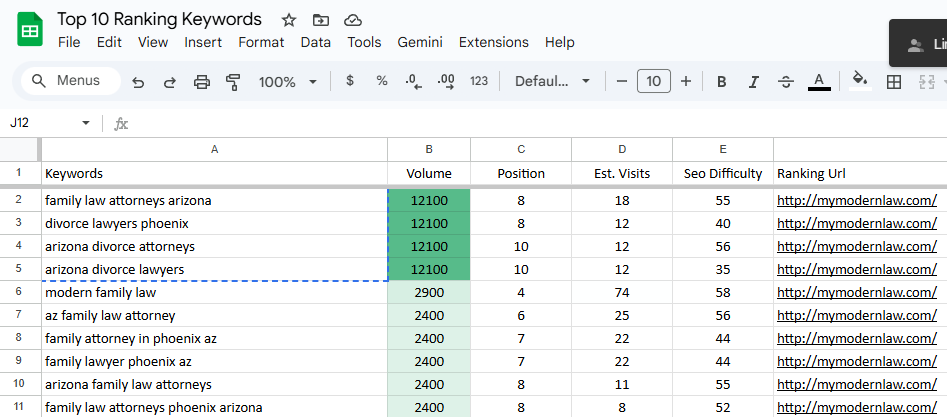
Task: Open the Help menu
Action: pos(559,42)
